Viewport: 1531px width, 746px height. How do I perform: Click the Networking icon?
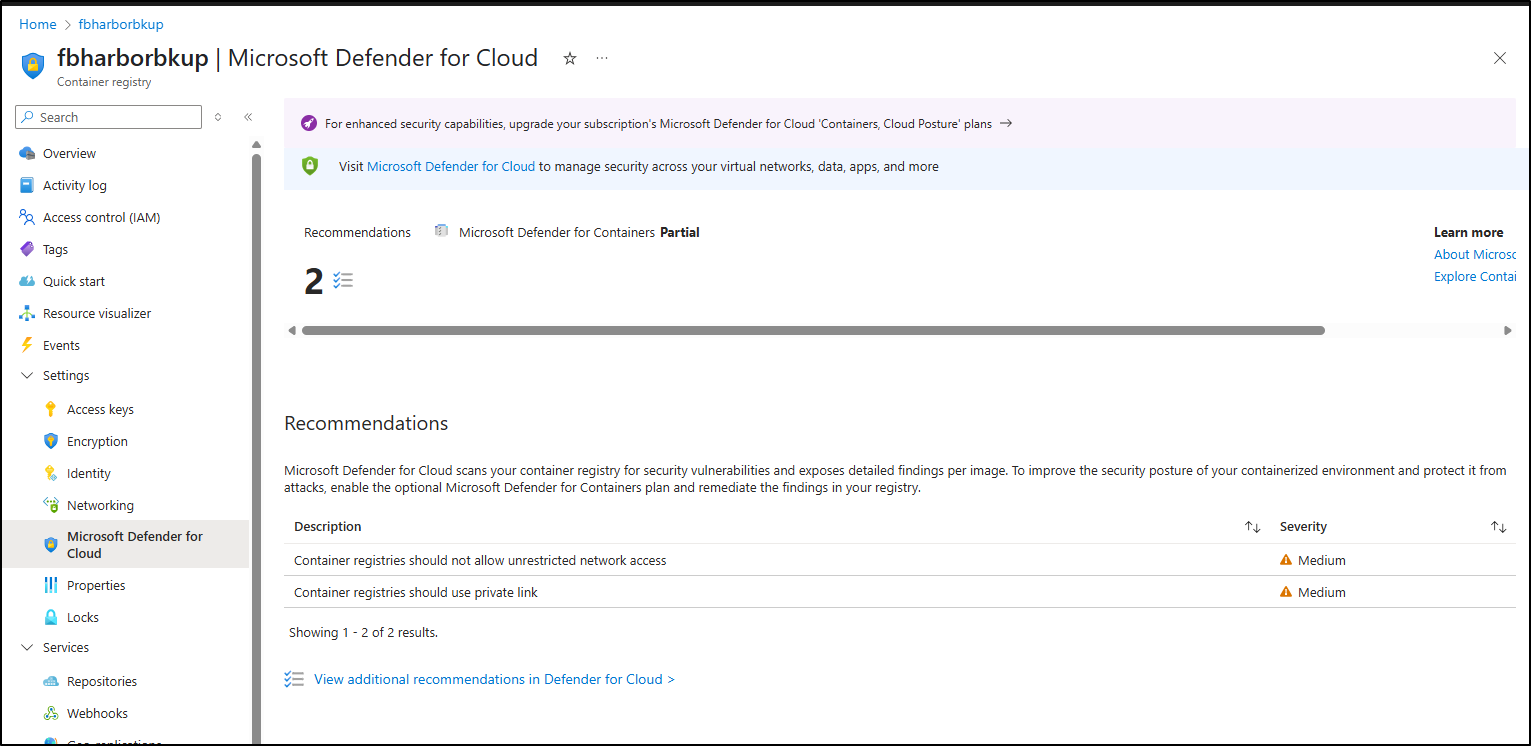tap(51, 505)
